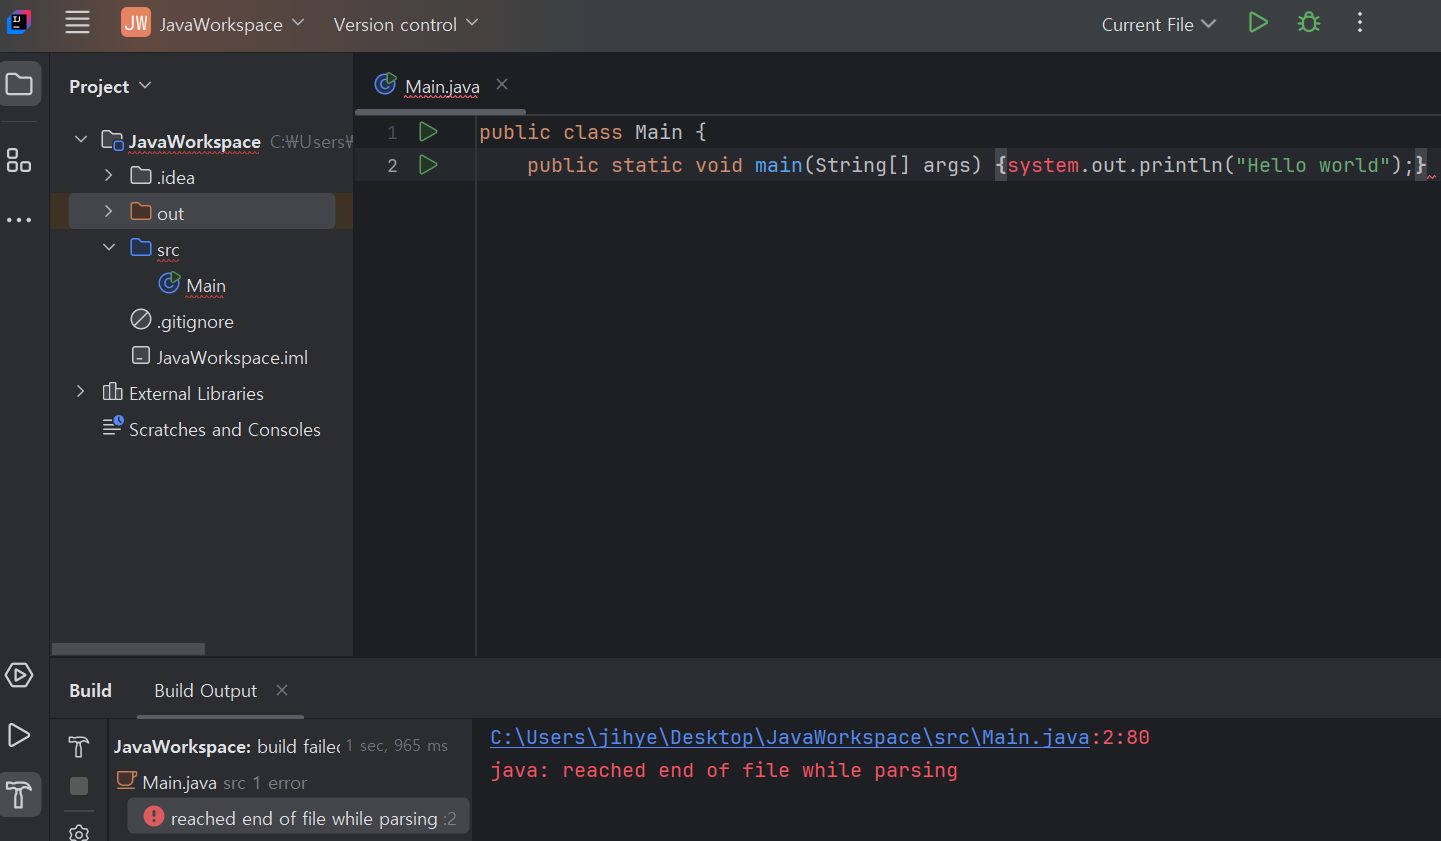The image size is (1441, 841).
Task: Switch to the Main.java editor tab
Action: (442, 87)
